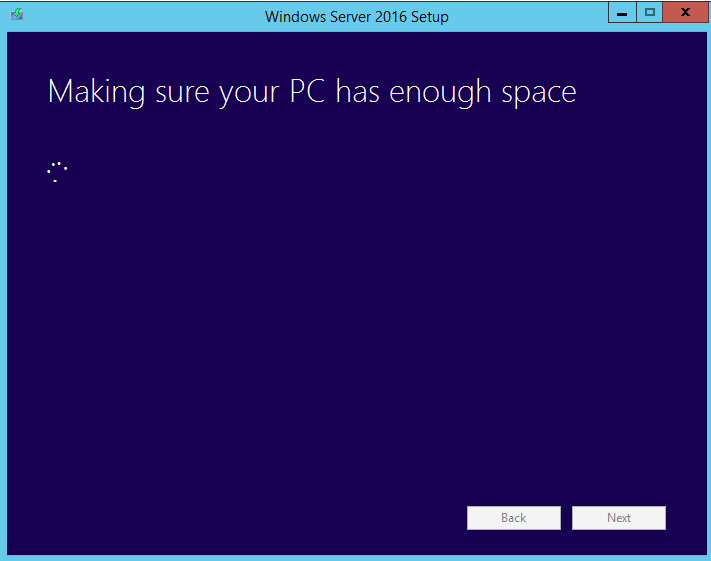The image size is (711, 561).
Task: Go back with the Back button
Action: [x=514, y=517]
